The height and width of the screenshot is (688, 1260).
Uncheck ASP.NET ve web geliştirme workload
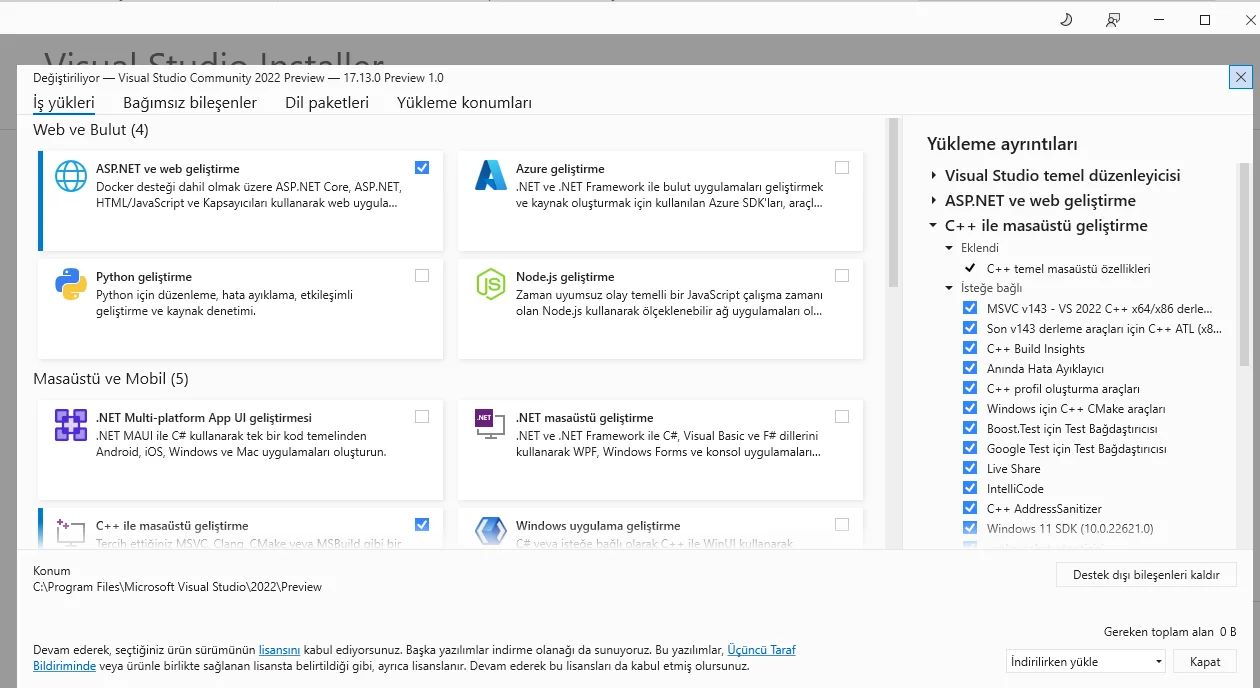click(422, 167)
